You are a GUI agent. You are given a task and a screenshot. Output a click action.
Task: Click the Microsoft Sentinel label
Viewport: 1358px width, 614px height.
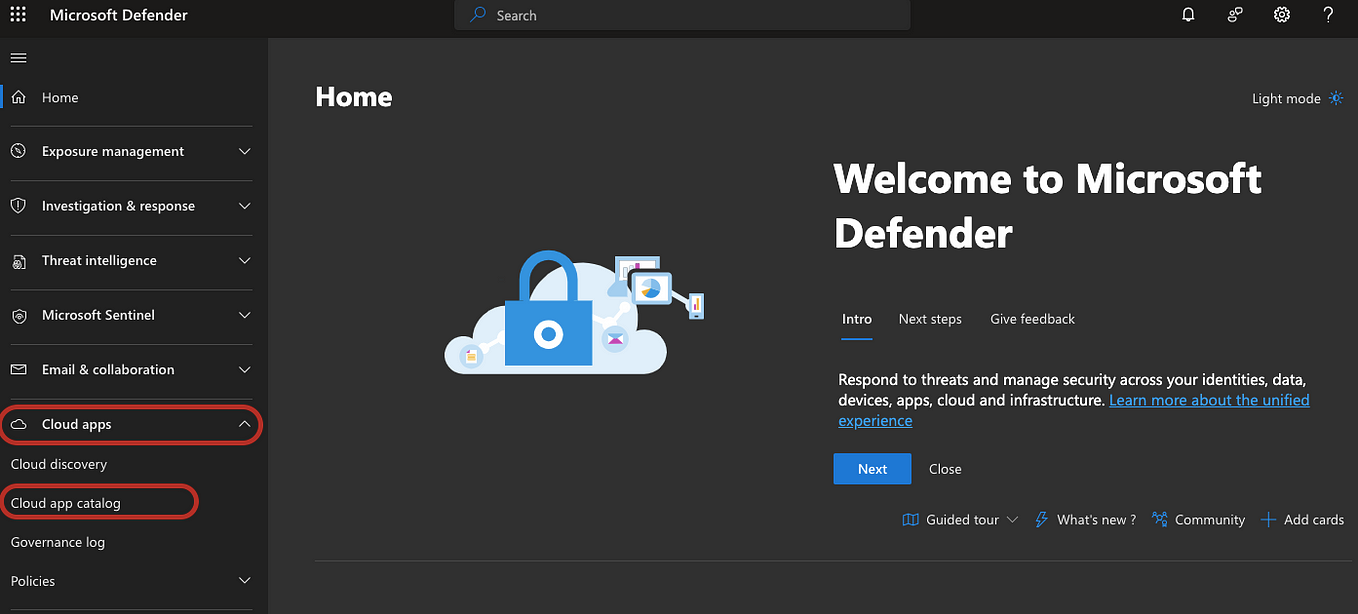click(x=98, y=315)
